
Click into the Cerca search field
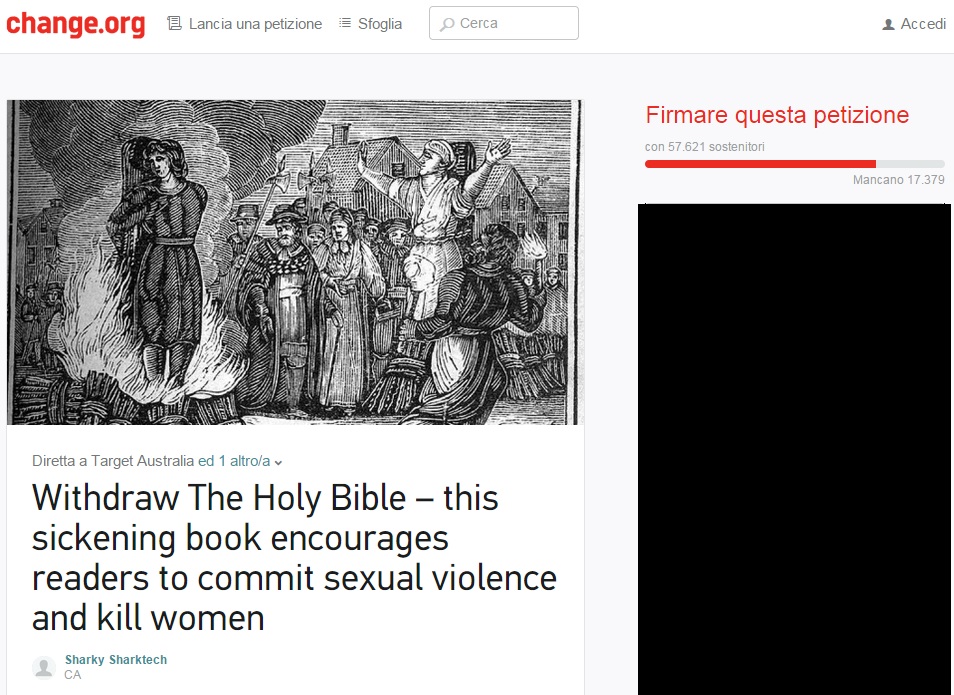(x=504, y=23)
